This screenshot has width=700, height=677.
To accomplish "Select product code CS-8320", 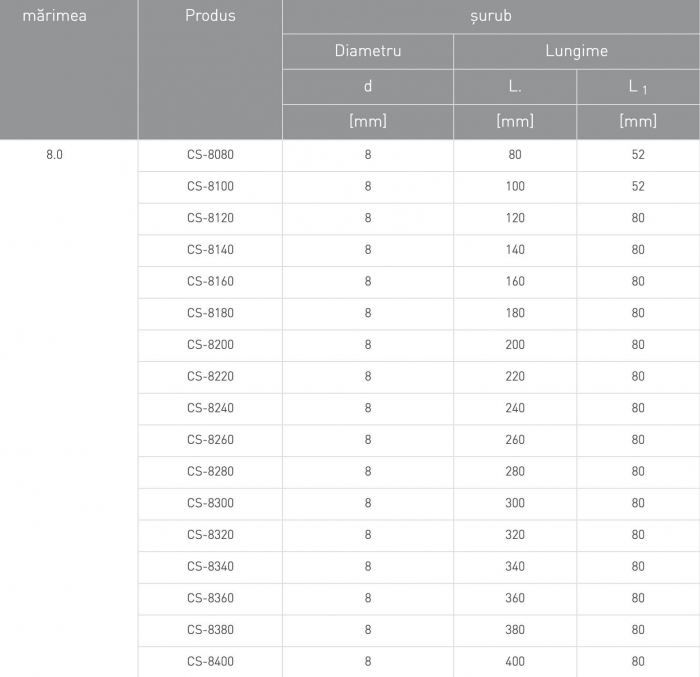I will point(210,535).
